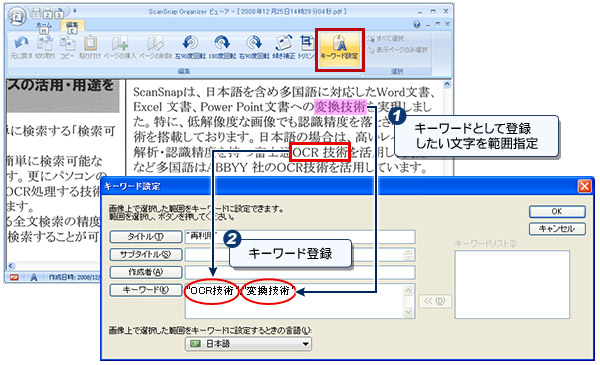Click the 180度回転 rotation icon
Screen dimensions: 600x365
click(x=222, y=47)
